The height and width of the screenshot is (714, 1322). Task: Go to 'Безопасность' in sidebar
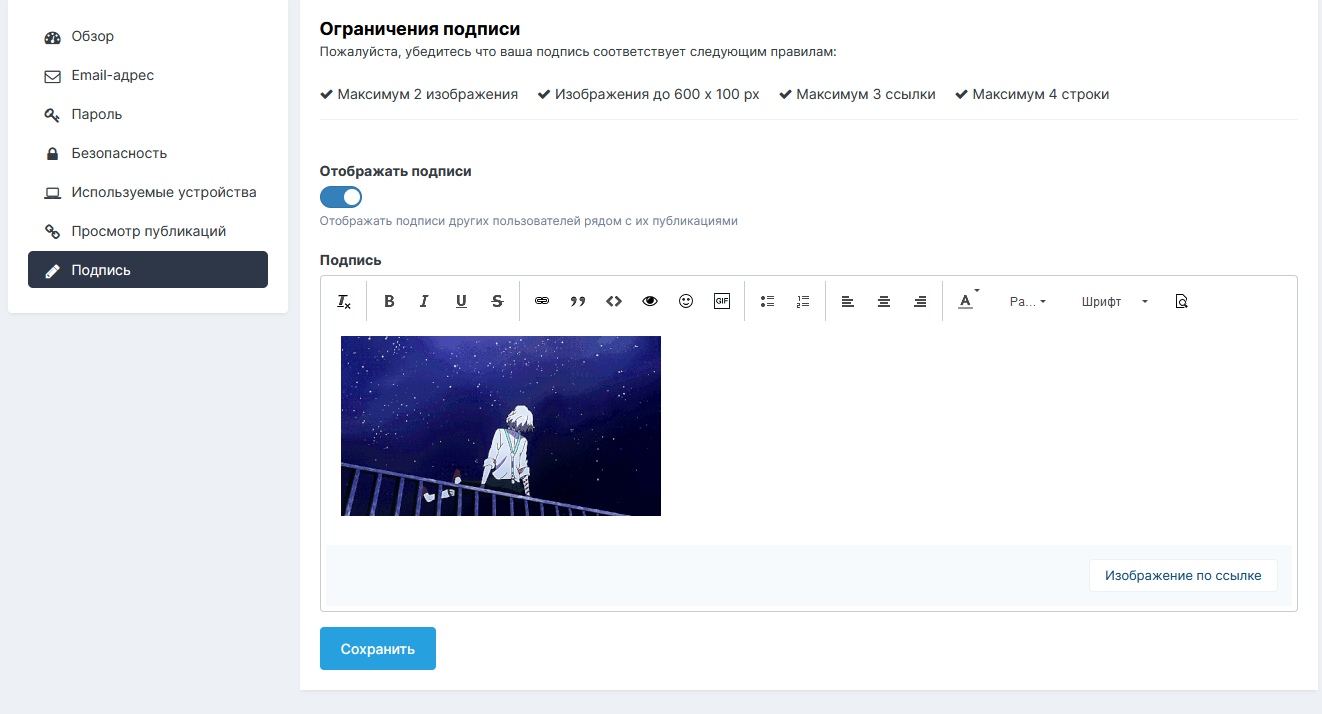tap(119, 153)
